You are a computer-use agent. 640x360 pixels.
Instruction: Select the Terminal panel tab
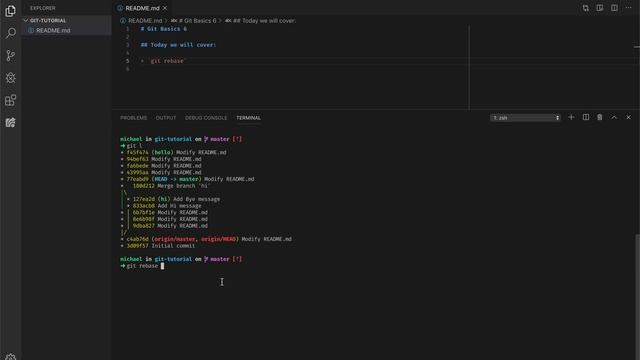pos(248,118)
